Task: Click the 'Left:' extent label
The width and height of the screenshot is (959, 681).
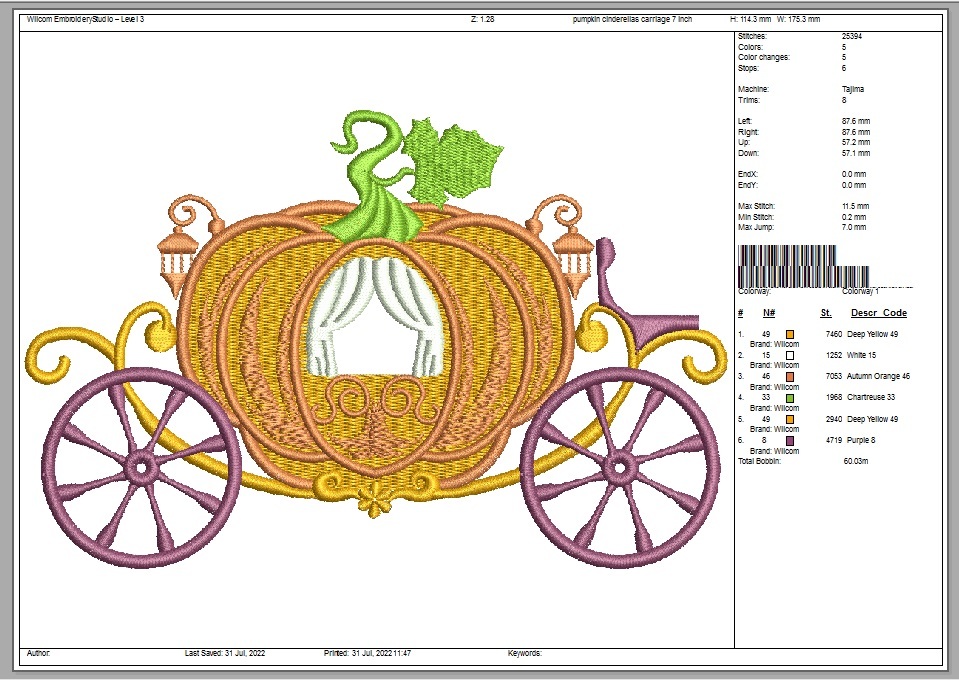Action: pyautogui.click(x=745, y=121)
